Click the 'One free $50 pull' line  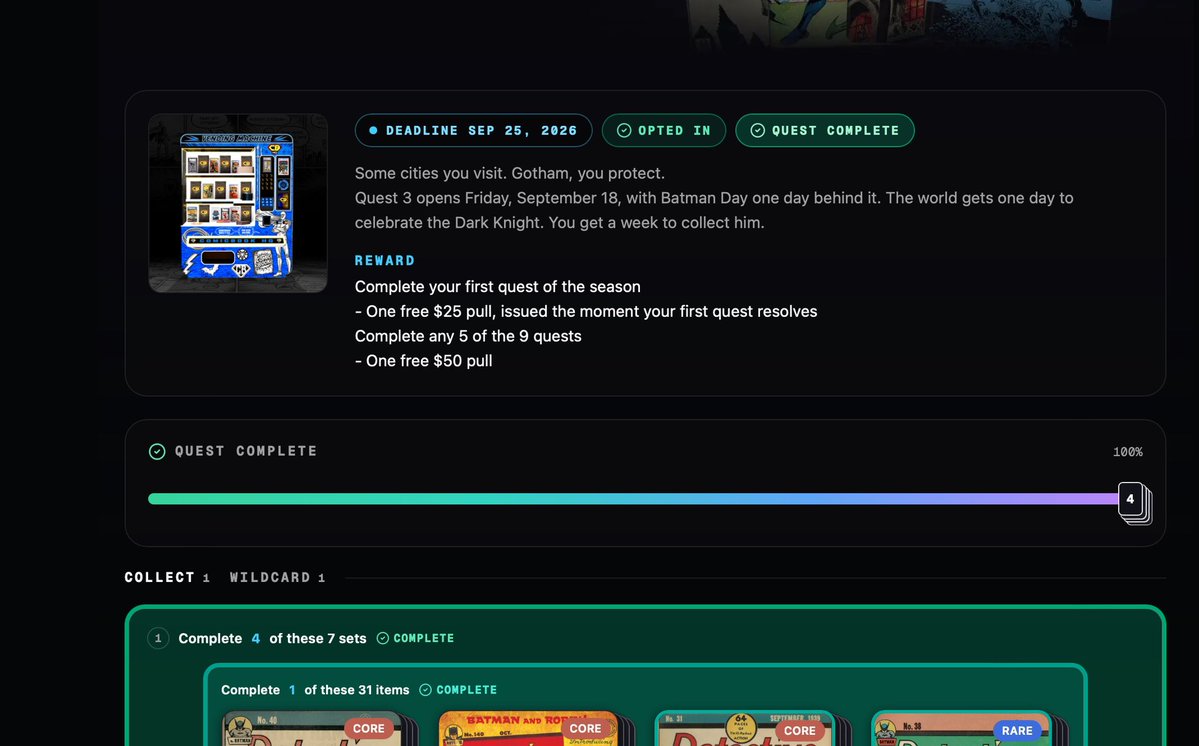point(424,361)
